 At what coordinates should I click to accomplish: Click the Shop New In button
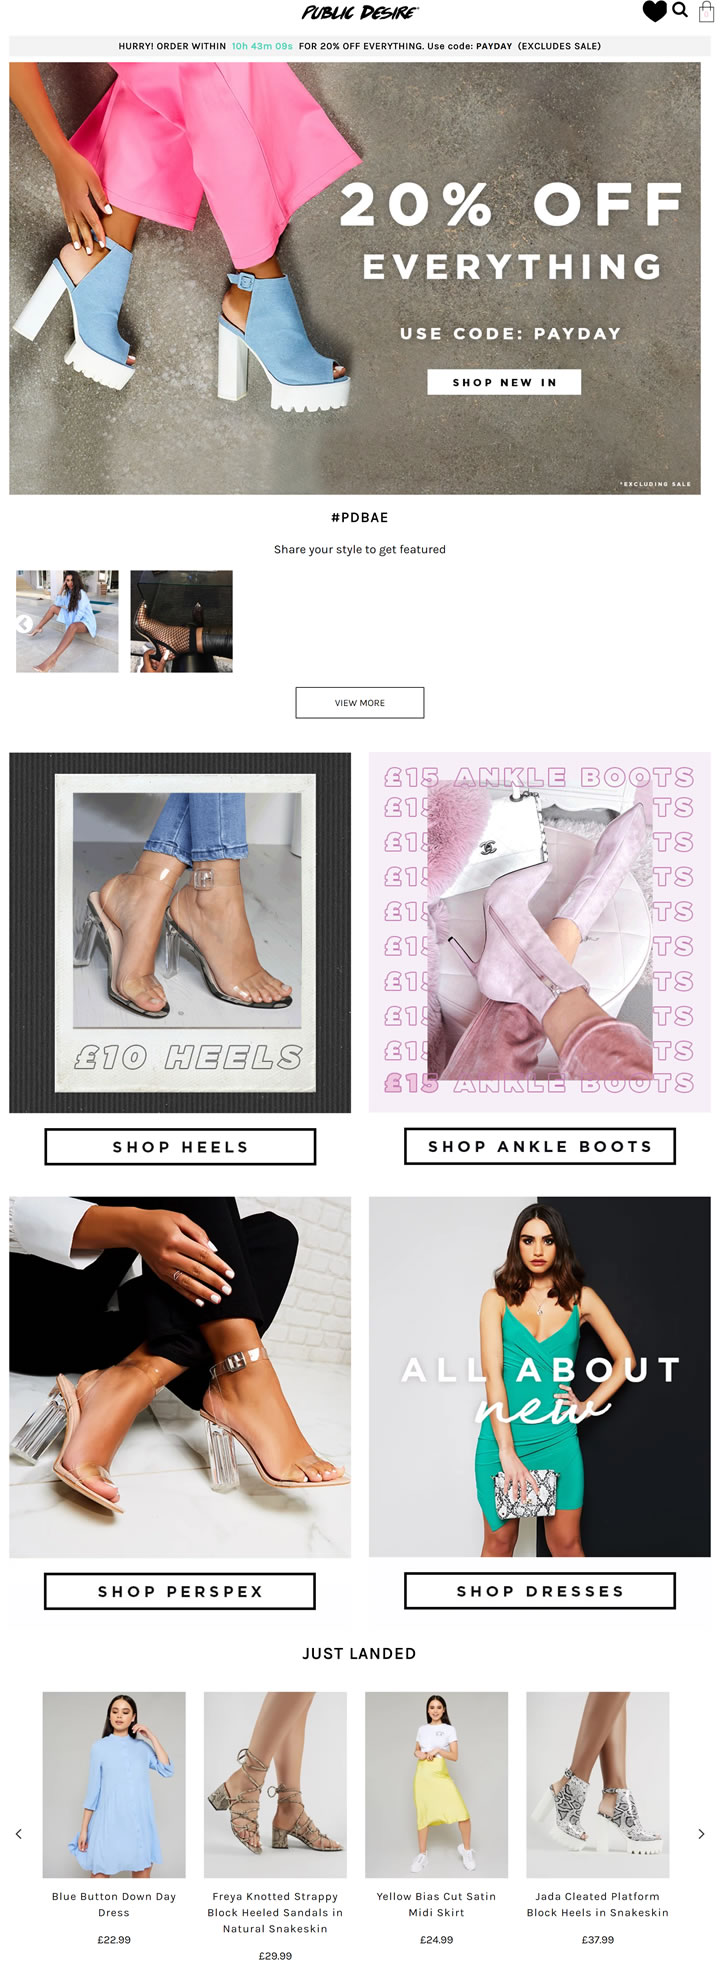click(x=504, y=382)
